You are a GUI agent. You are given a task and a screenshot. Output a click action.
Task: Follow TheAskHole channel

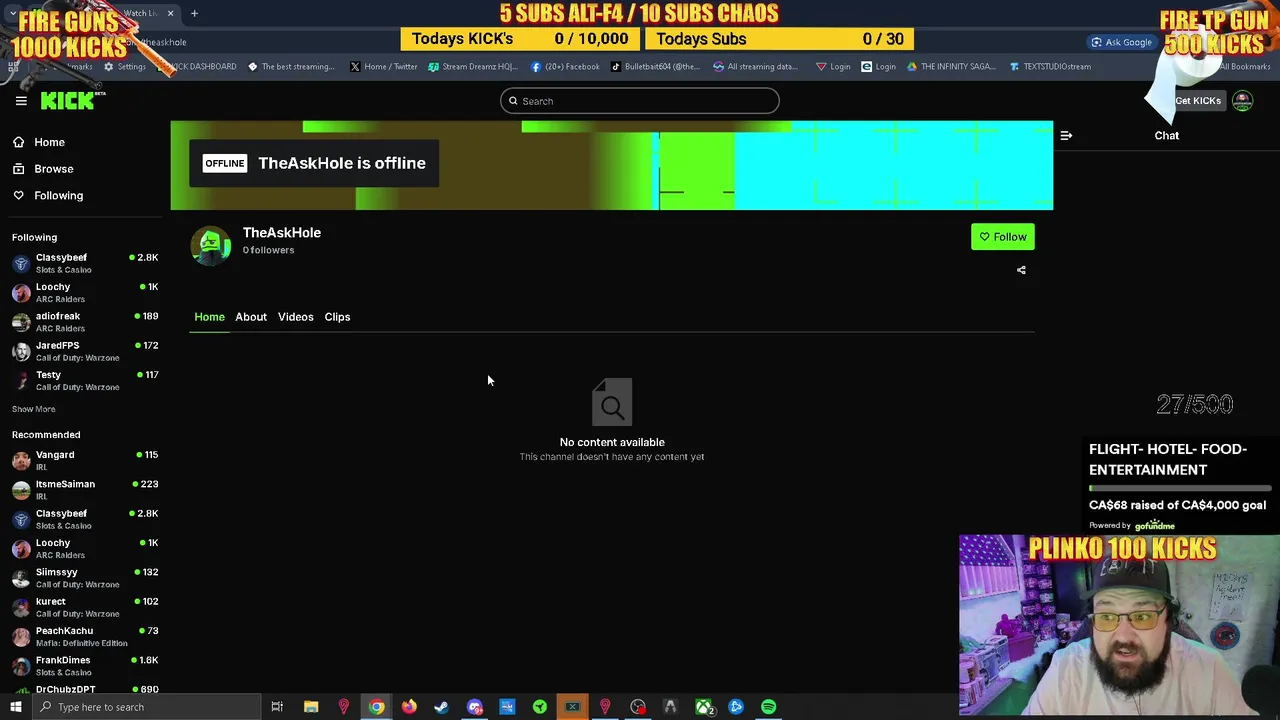1002,237
